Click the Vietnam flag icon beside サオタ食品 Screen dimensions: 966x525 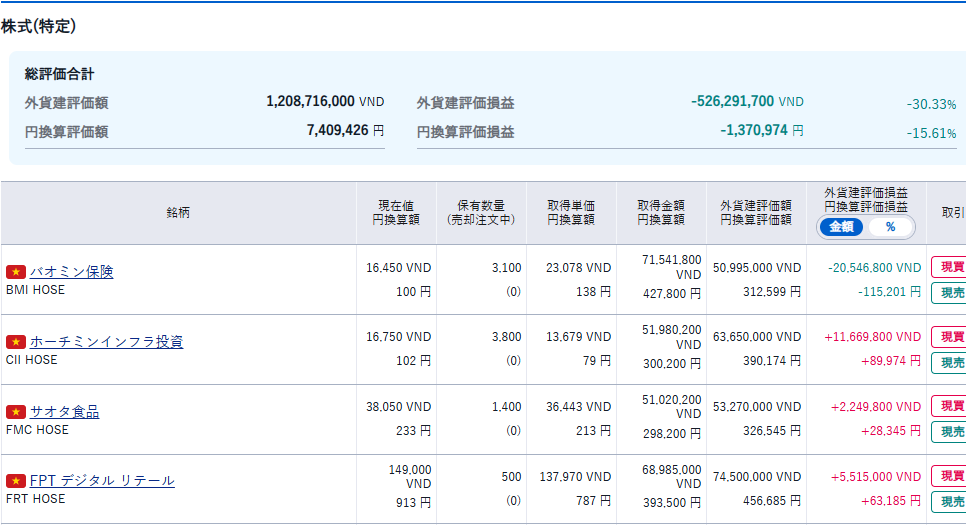click(15, 412)
